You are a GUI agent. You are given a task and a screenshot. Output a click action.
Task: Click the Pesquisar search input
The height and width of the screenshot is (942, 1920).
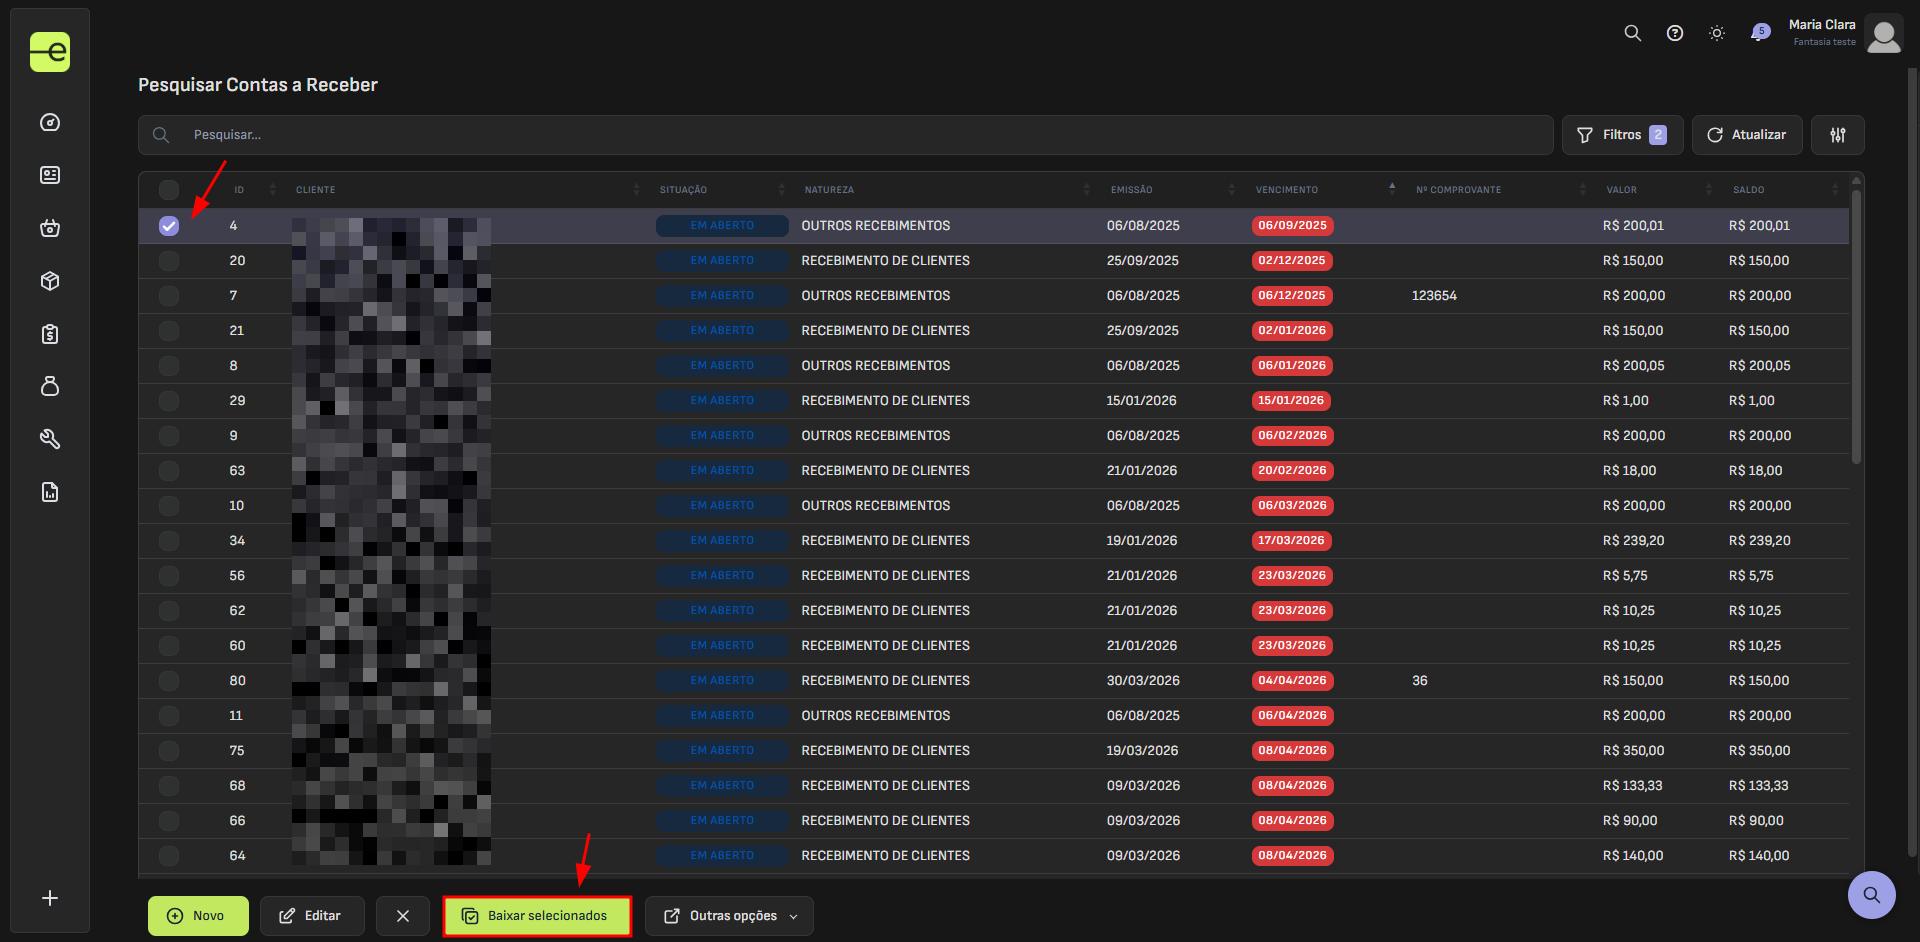click(x=845, y=135)
